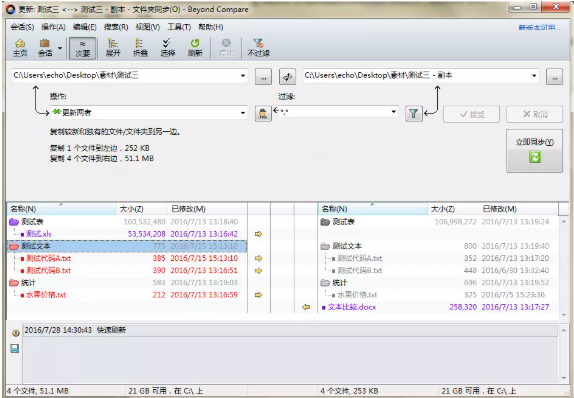
Task: Click the log panel clock icon
Action: coord(15,333)
